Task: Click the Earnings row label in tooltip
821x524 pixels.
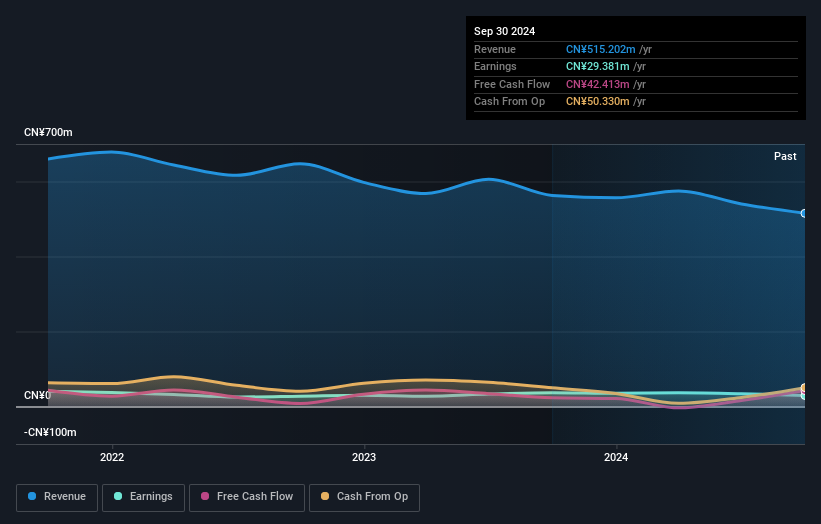Action: (x=495, y=66)
